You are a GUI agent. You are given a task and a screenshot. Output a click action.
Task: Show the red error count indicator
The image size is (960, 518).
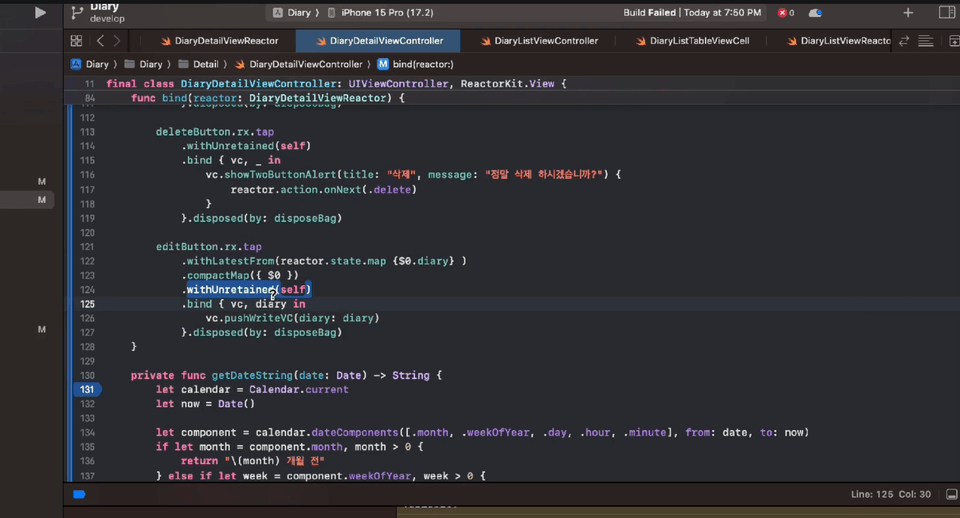pos(786,12)
